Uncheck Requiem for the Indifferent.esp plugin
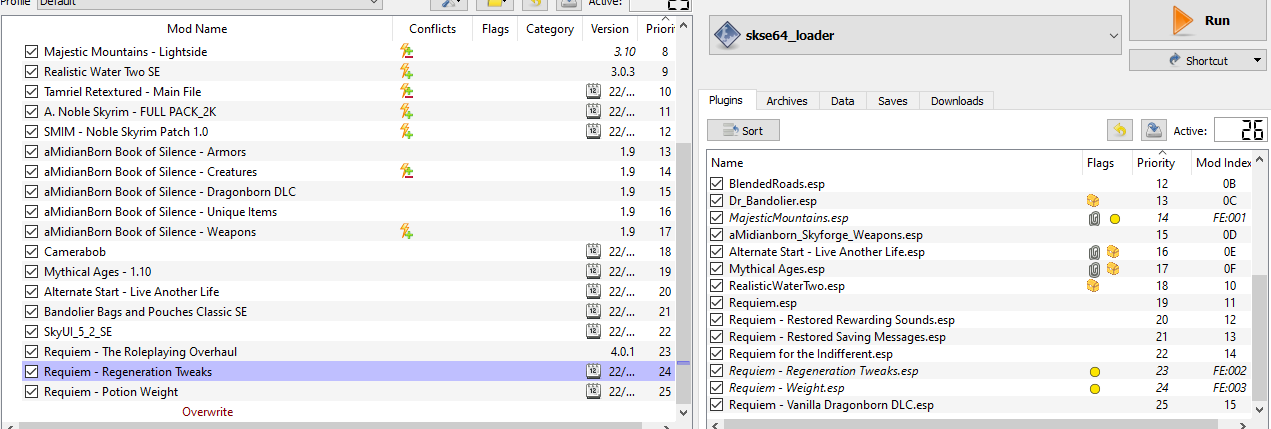The width and height of the screenshot is (1271, 429). [x=716, y=354]
